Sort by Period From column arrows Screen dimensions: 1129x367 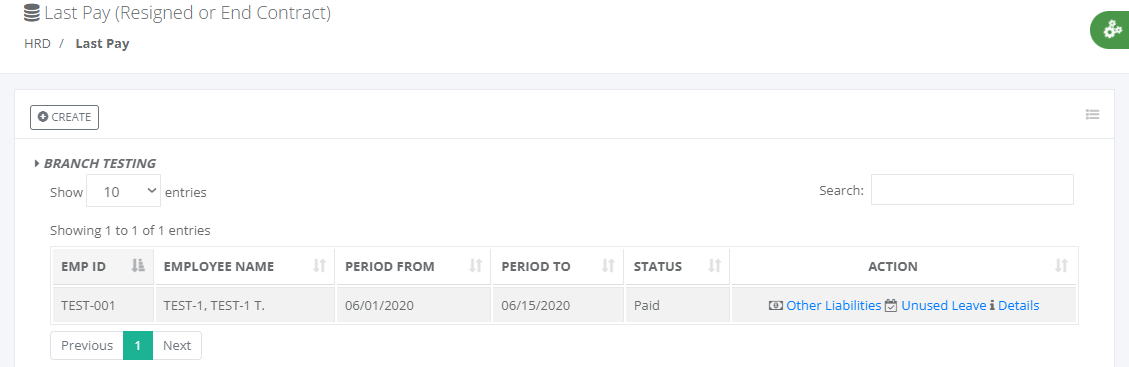[475, 266]
